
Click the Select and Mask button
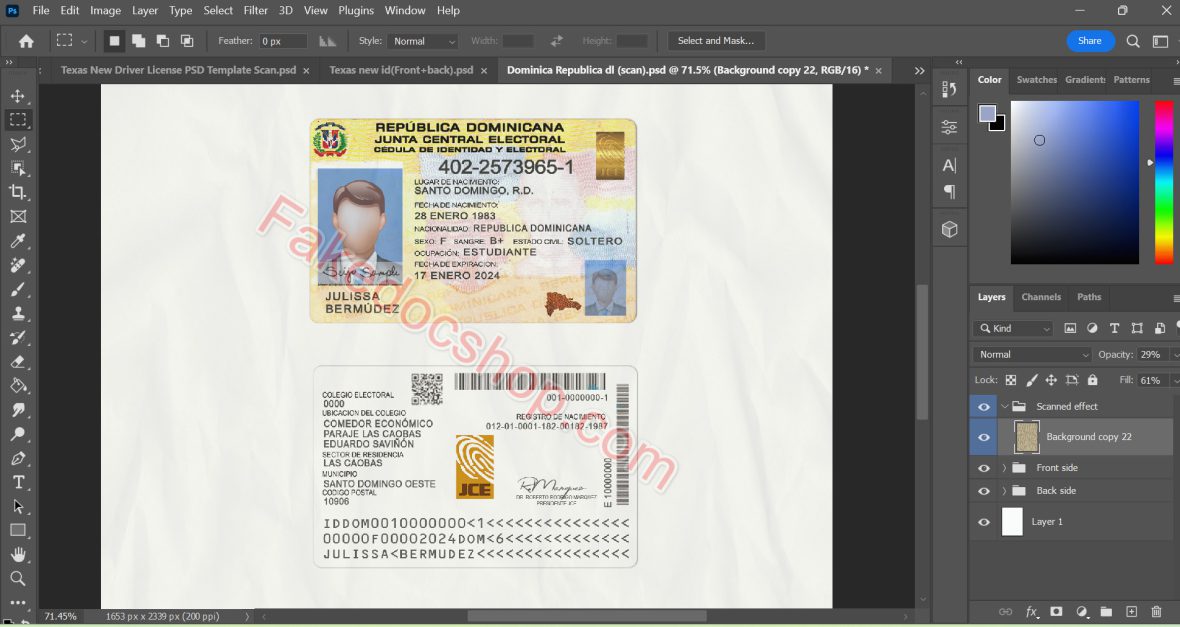(x=716, y=41)
